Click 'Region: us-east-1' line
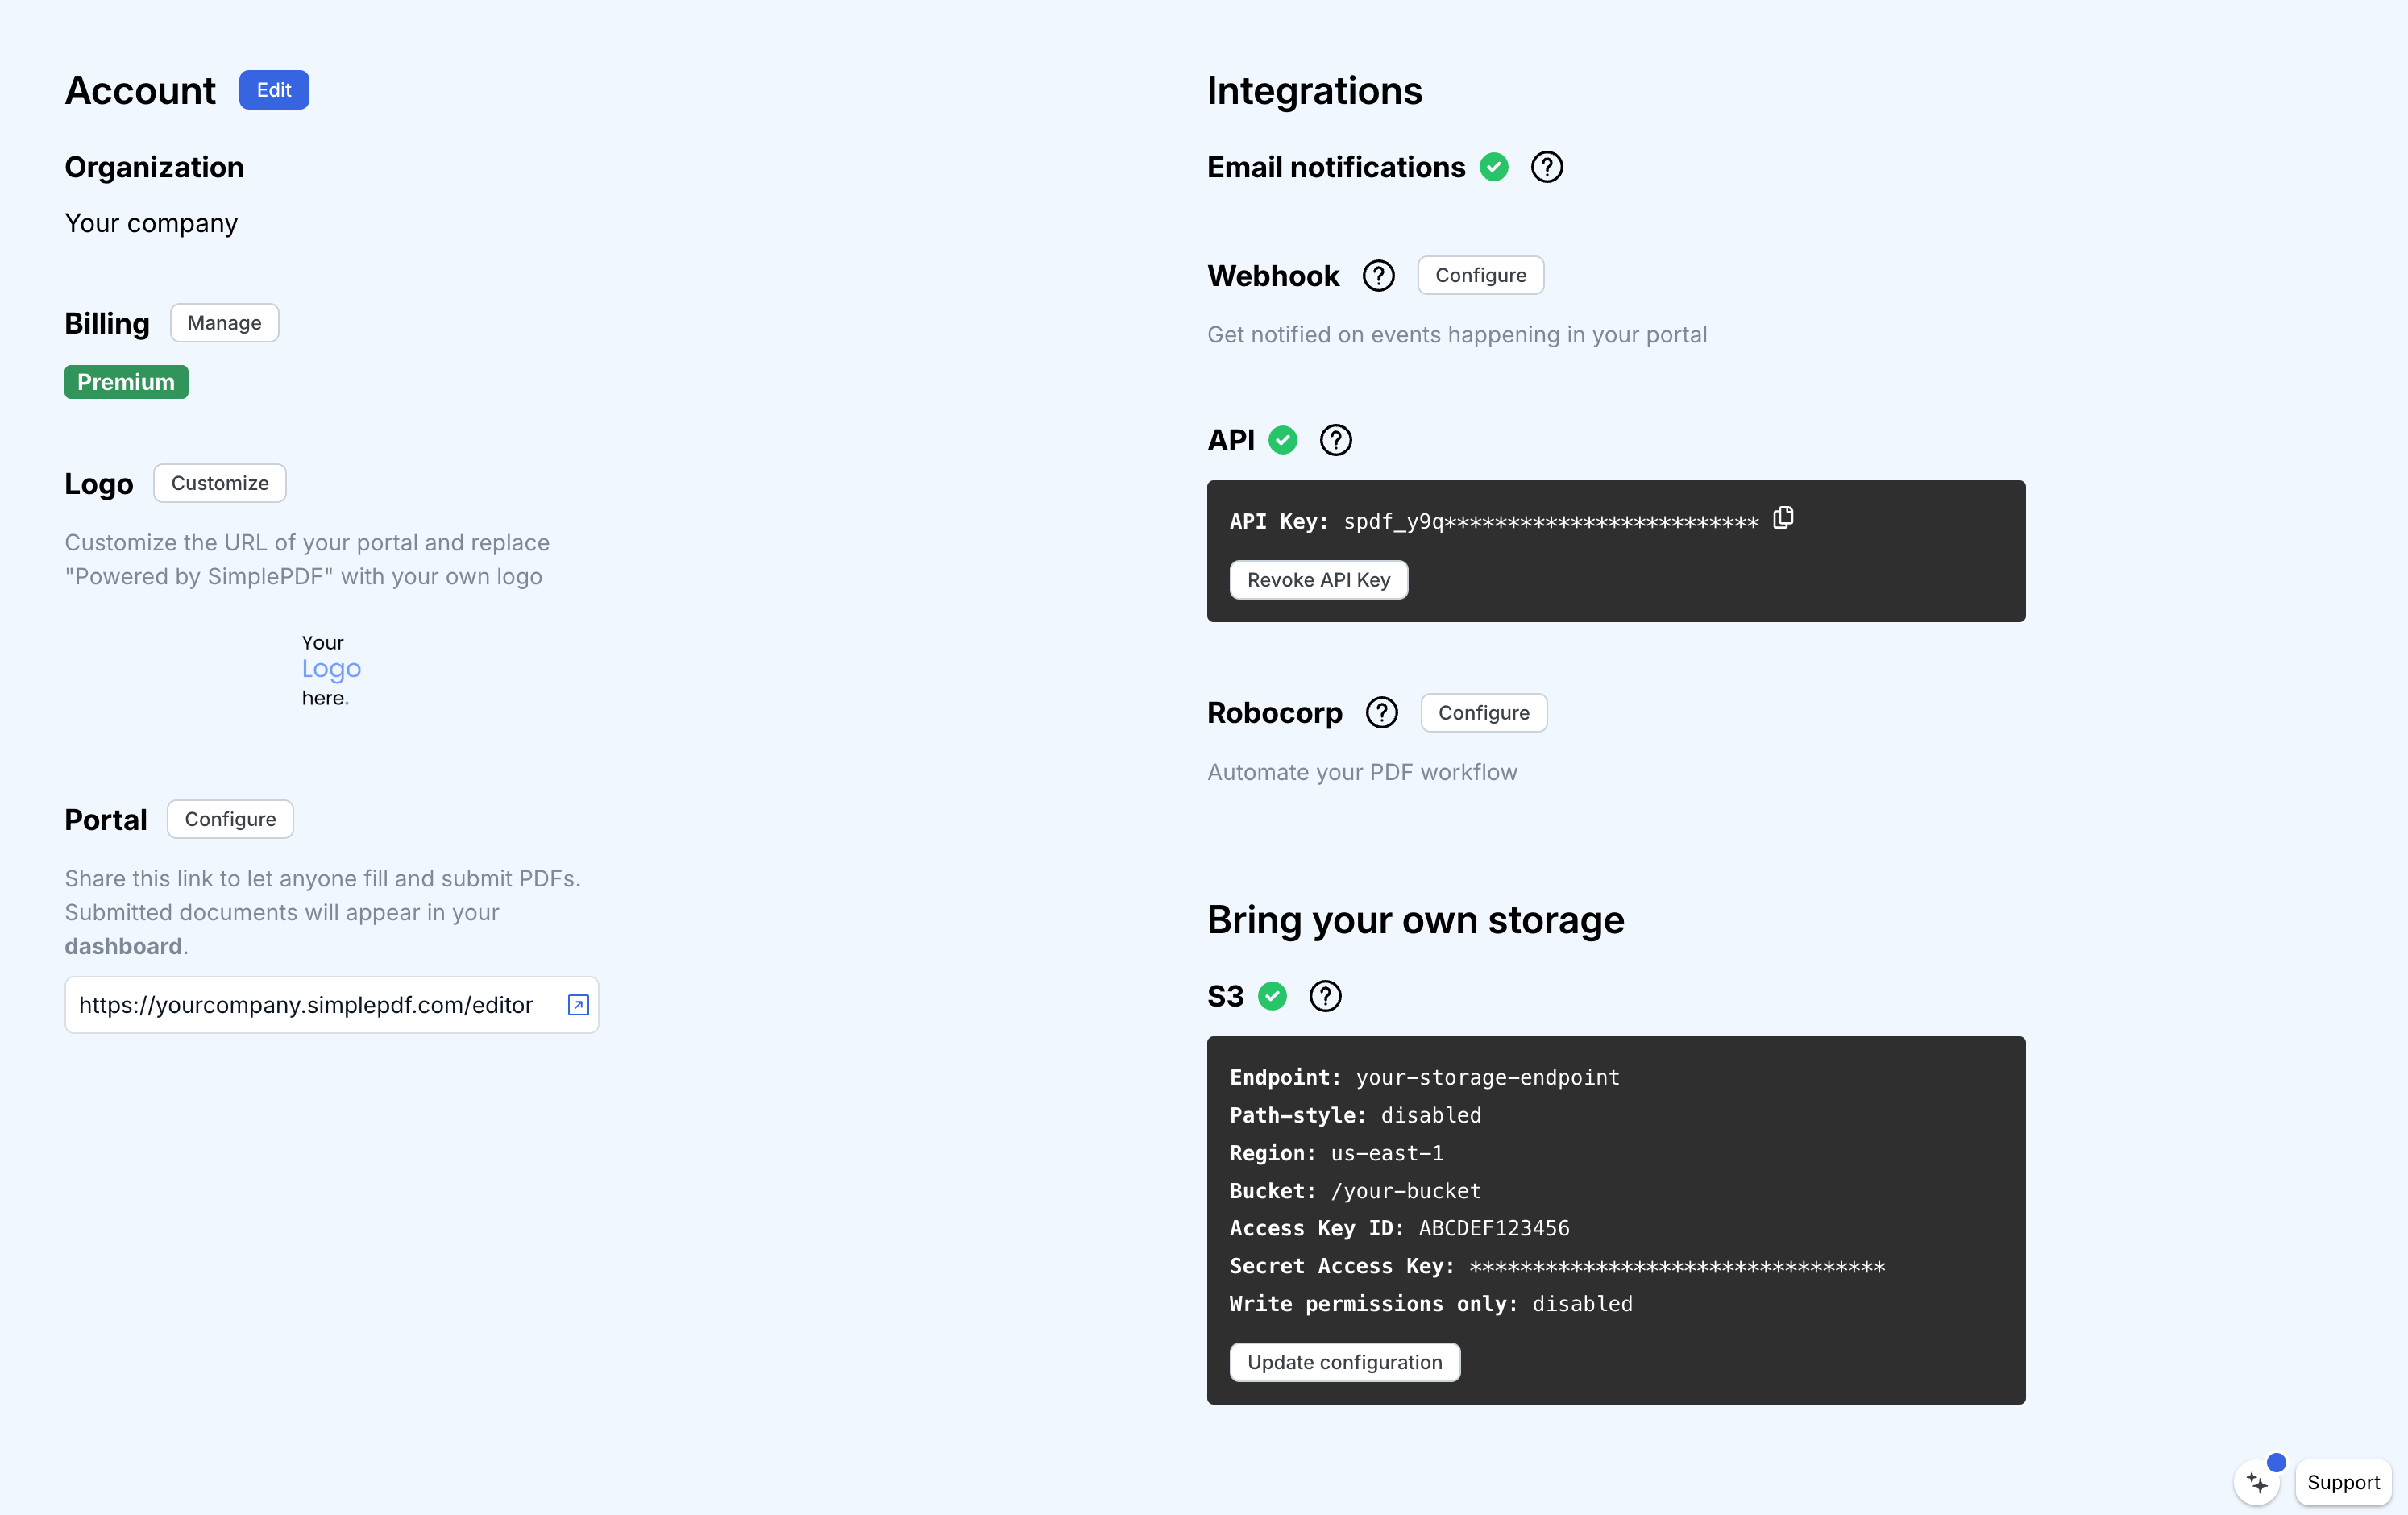Viewport: 2408px width, 1515px height. pyautogui.click(x=1336, y=1153)
